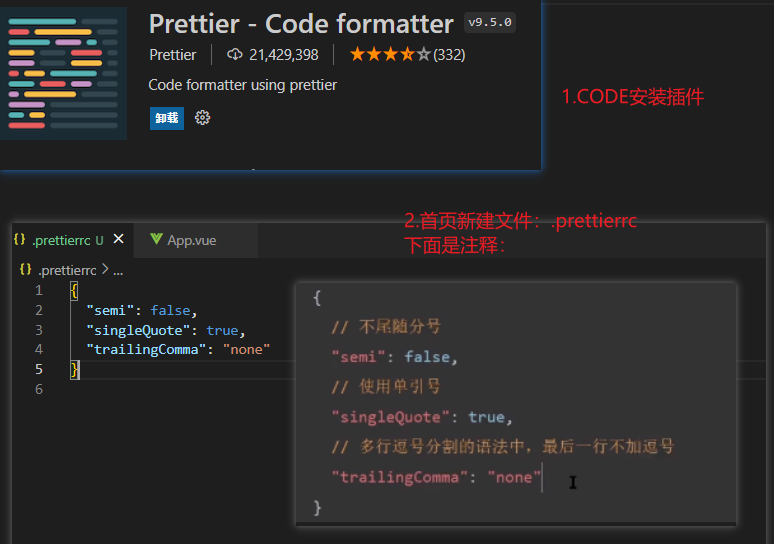Click "singleQuote": true in popup snippet
774x544 pixels.
pyautogui.click(x=422, y=417)
